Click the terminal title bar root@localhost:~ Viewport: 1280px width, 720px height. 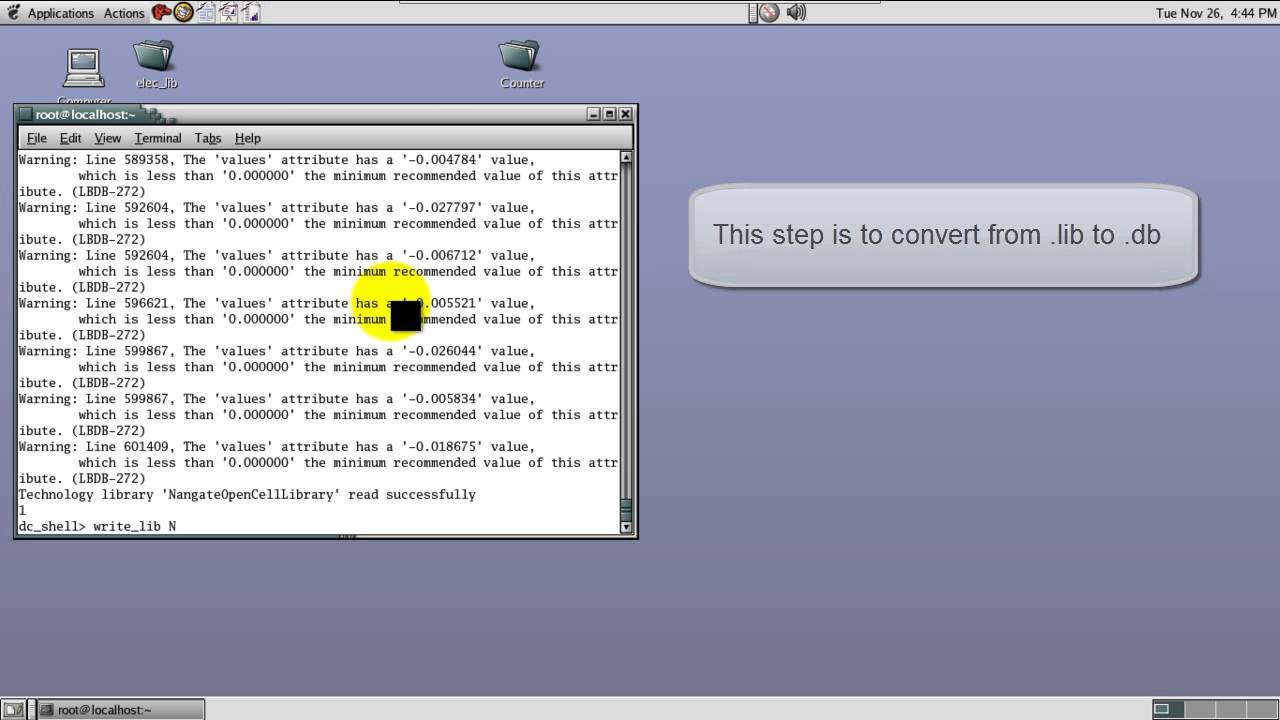[x=86, y=114]
